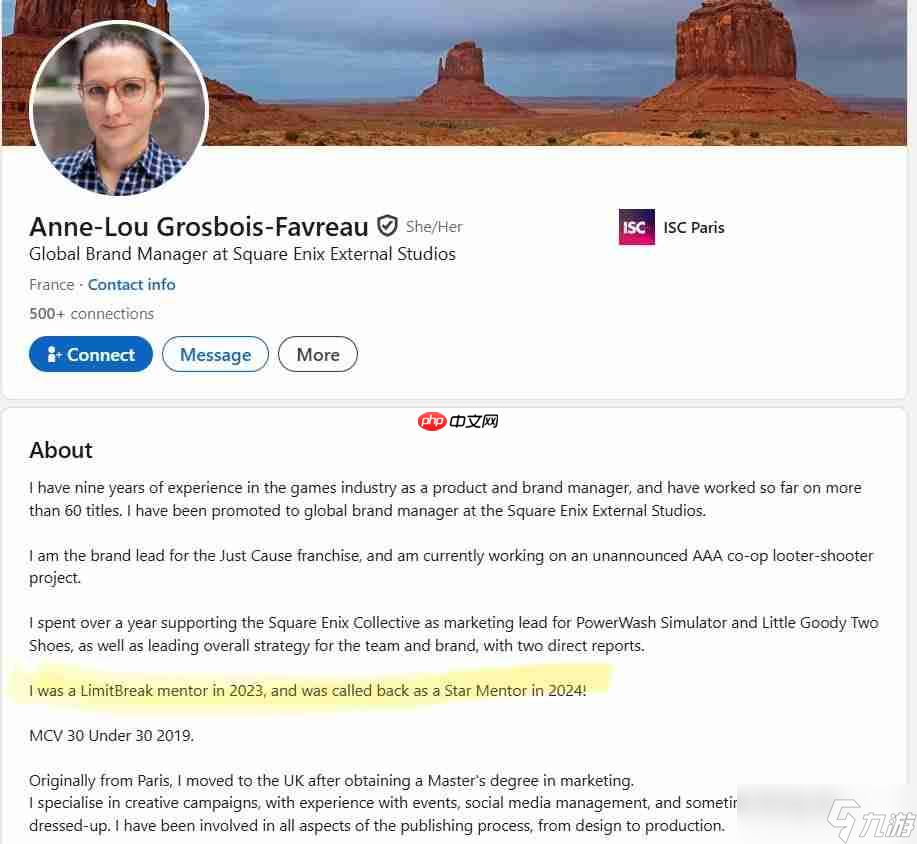Click the profile name Anne-Lou Grosbois-Favreau
Viewport: 917px width, 844px height.
[x=199, y=227]
